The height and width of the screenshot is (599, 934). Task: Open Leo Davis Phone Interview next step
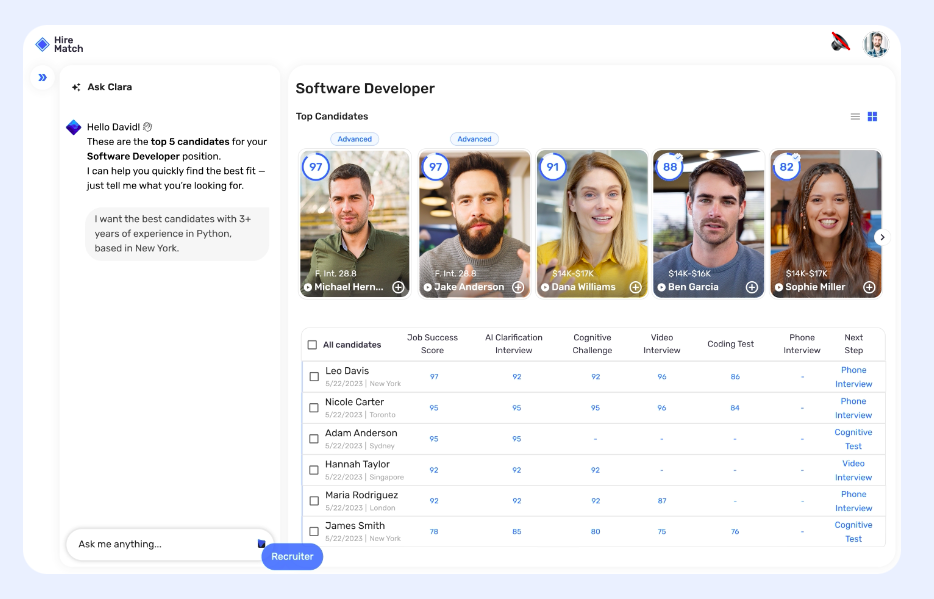click(853, 377)
